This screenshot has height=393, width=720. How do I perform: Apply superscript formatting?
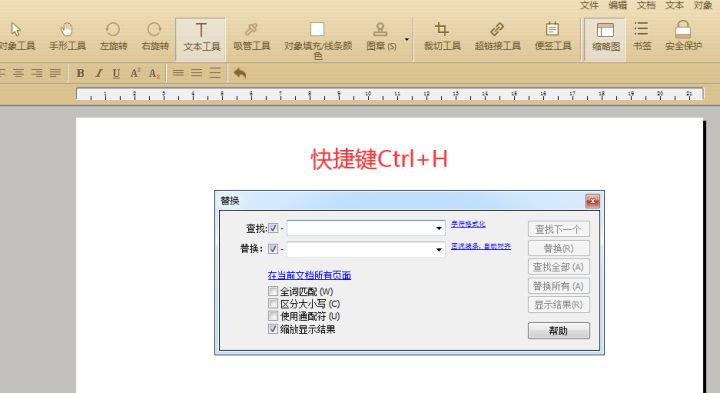(x=135, y=73)
